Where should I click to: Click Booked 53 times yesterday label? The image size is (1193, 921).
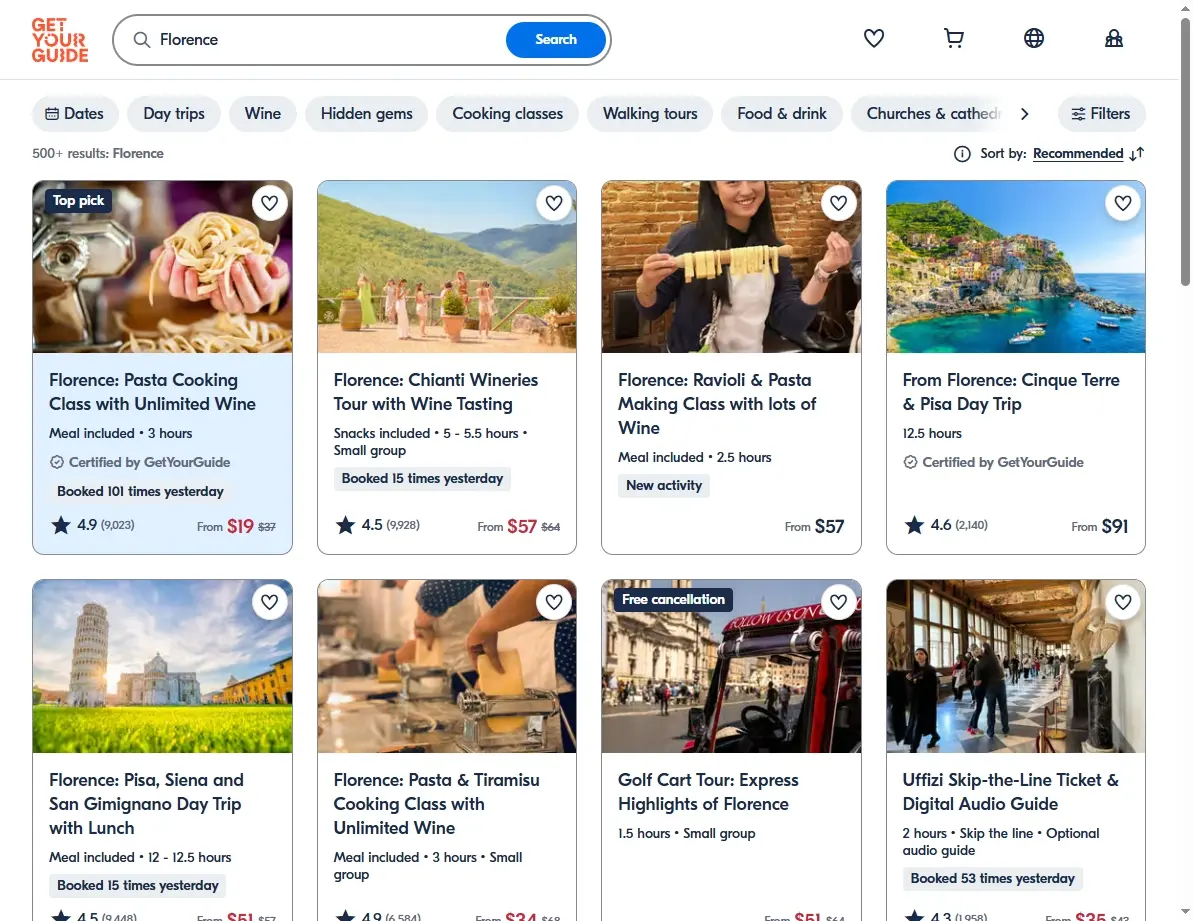[992, 878]
